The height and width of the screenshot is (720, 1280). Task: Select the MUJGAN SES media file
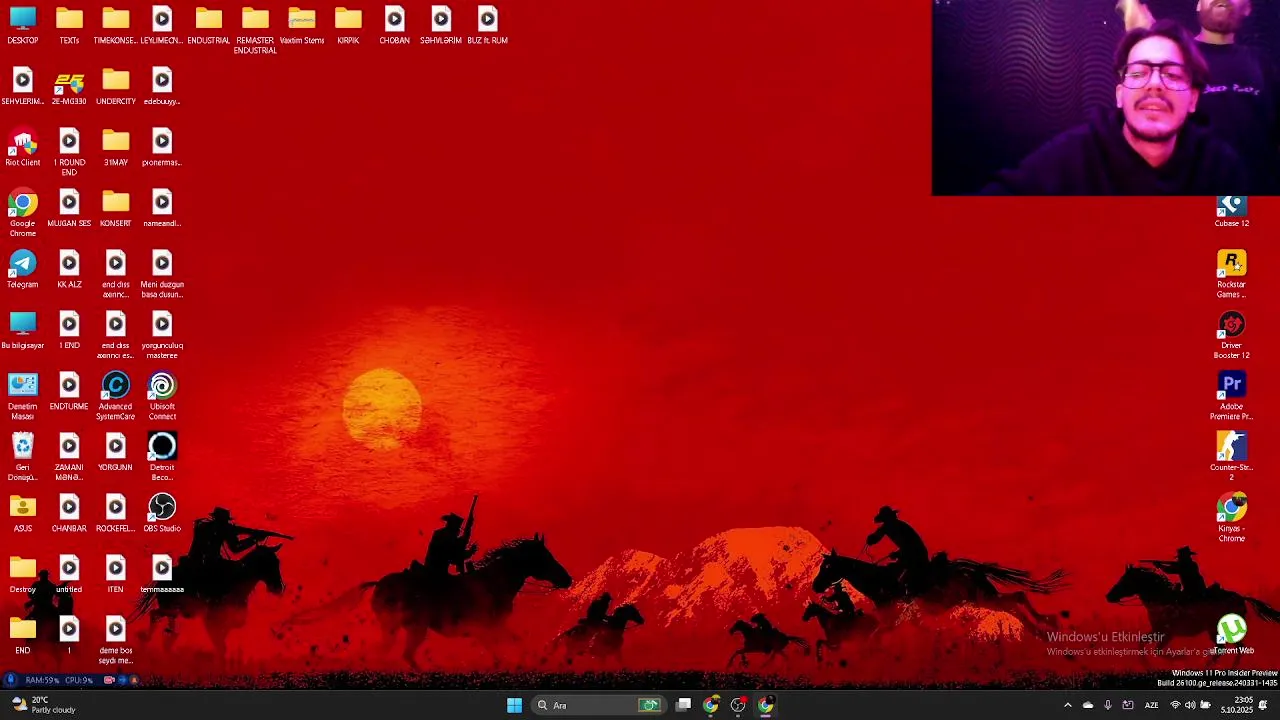click(x=69, y=209)
